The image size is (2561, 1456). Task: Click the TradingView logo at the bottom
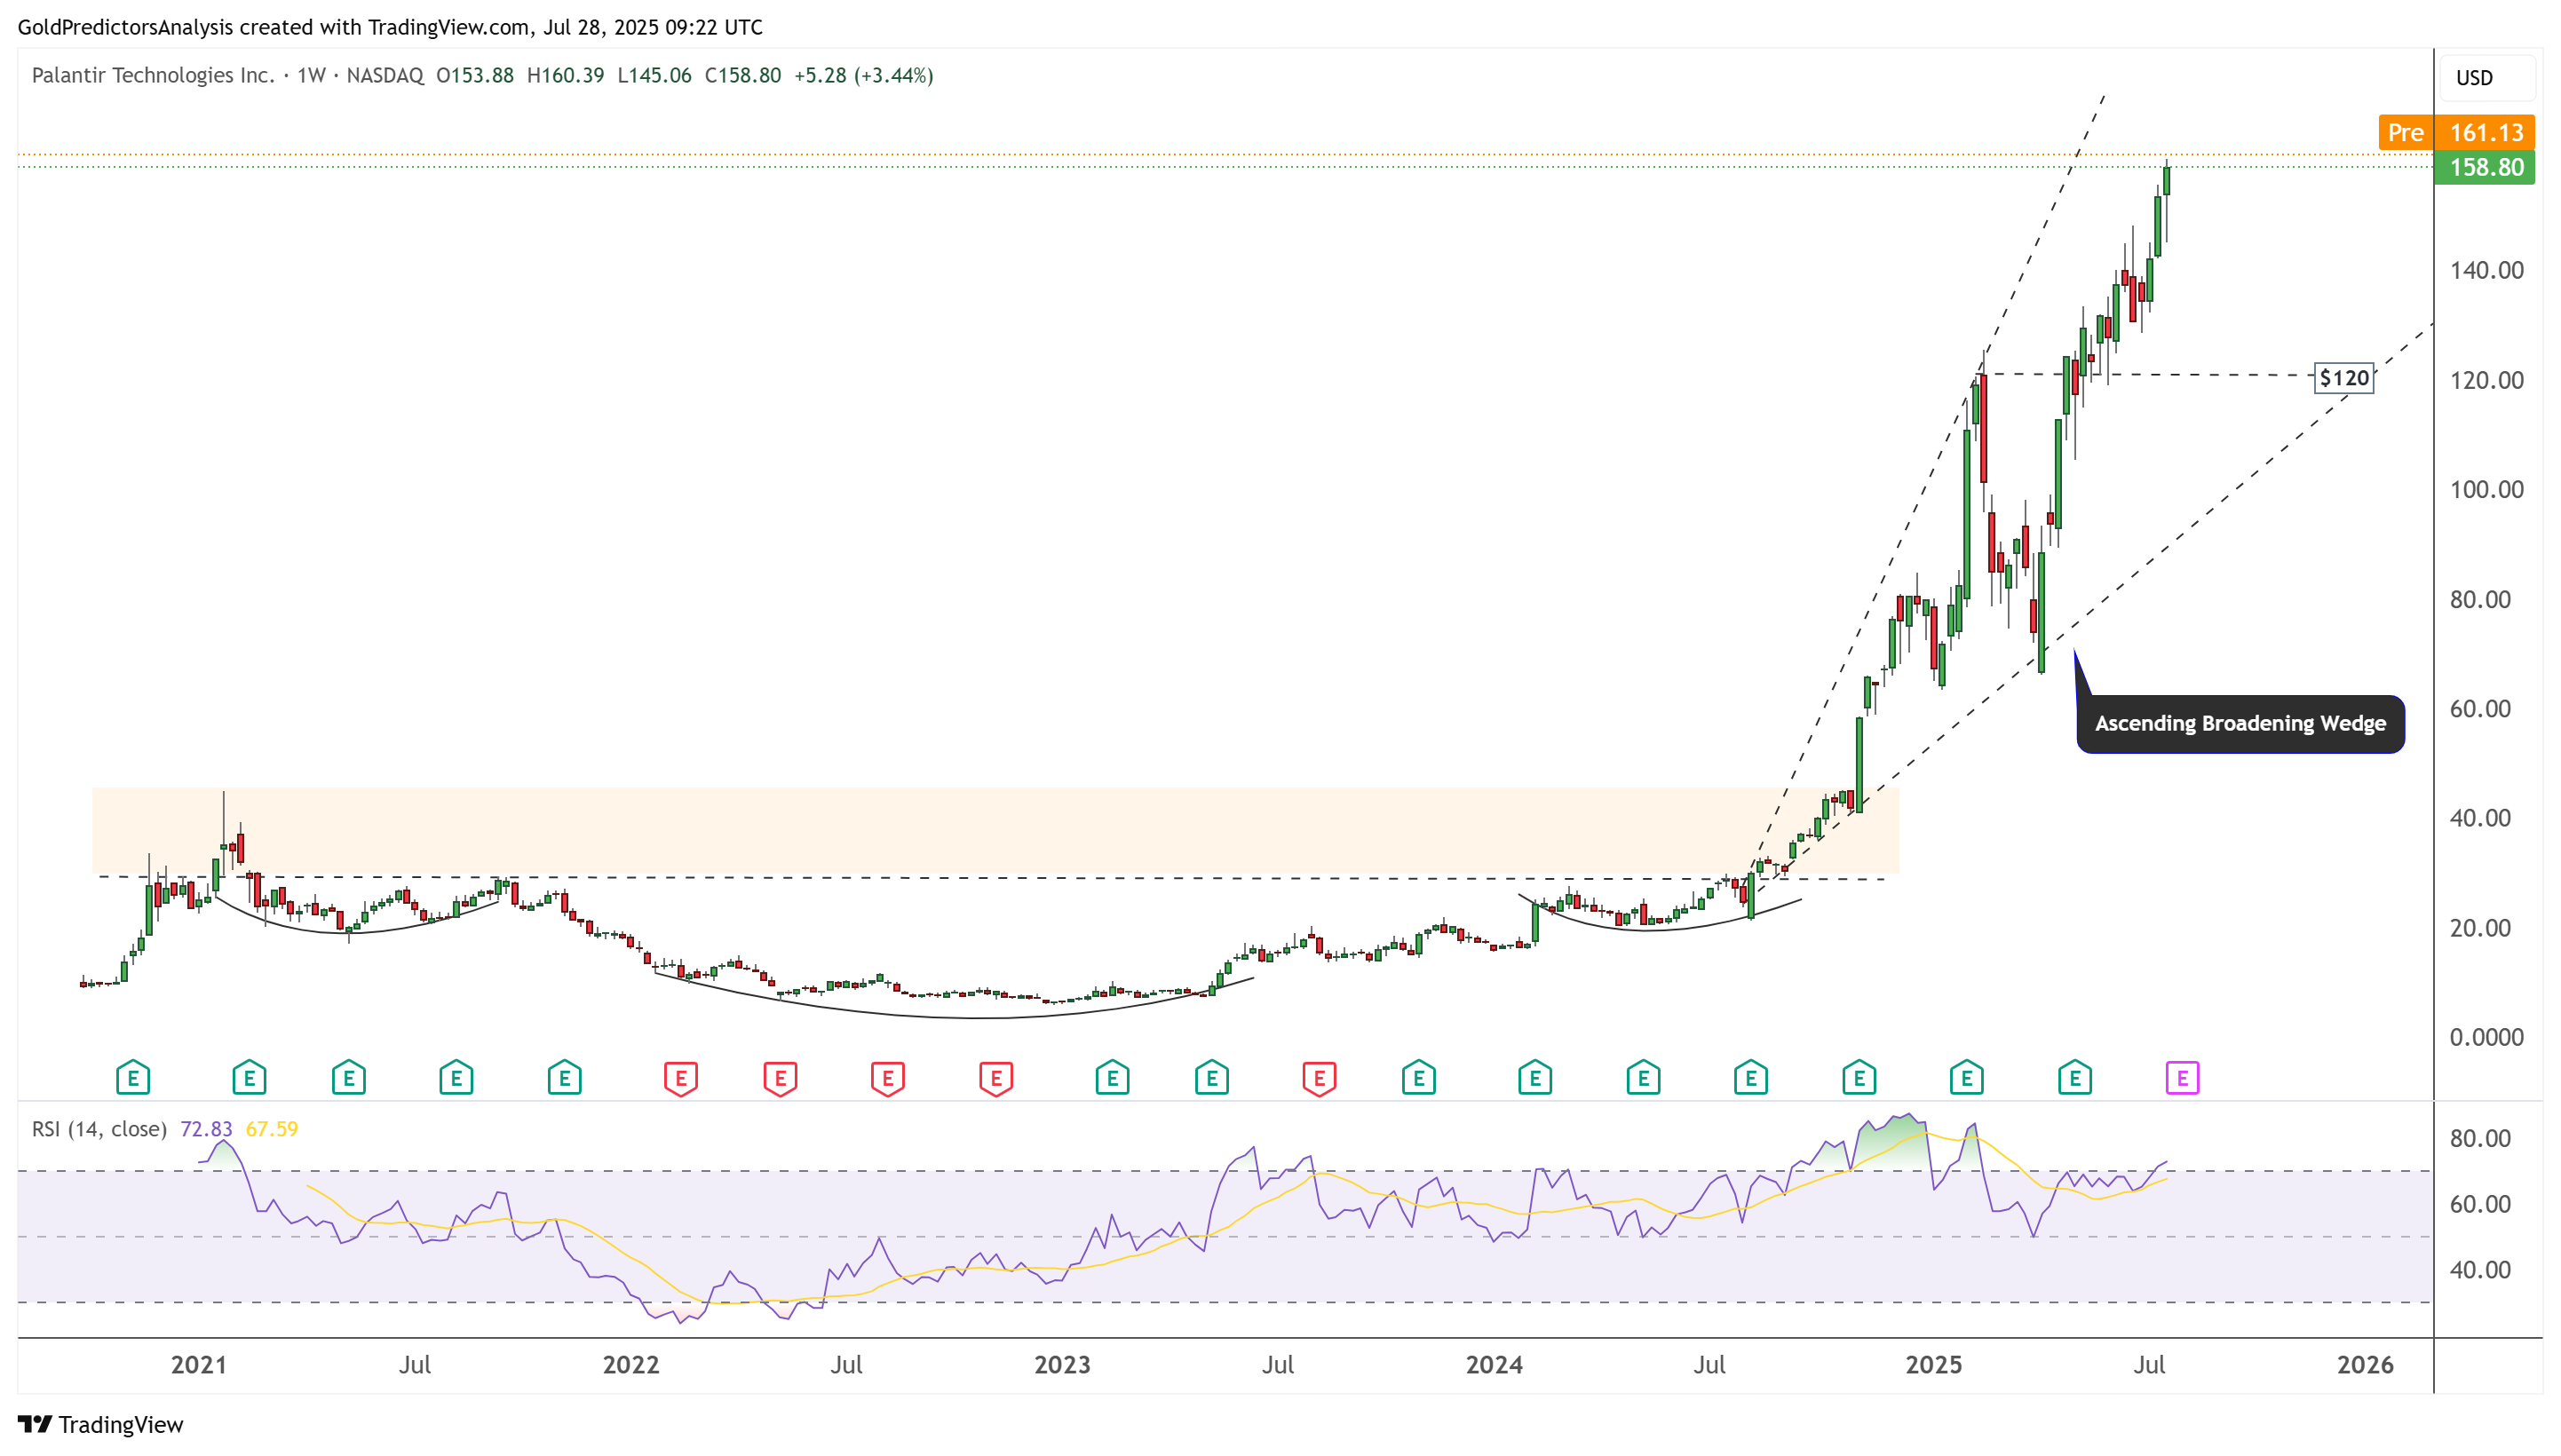click(x=101, y=1424)
